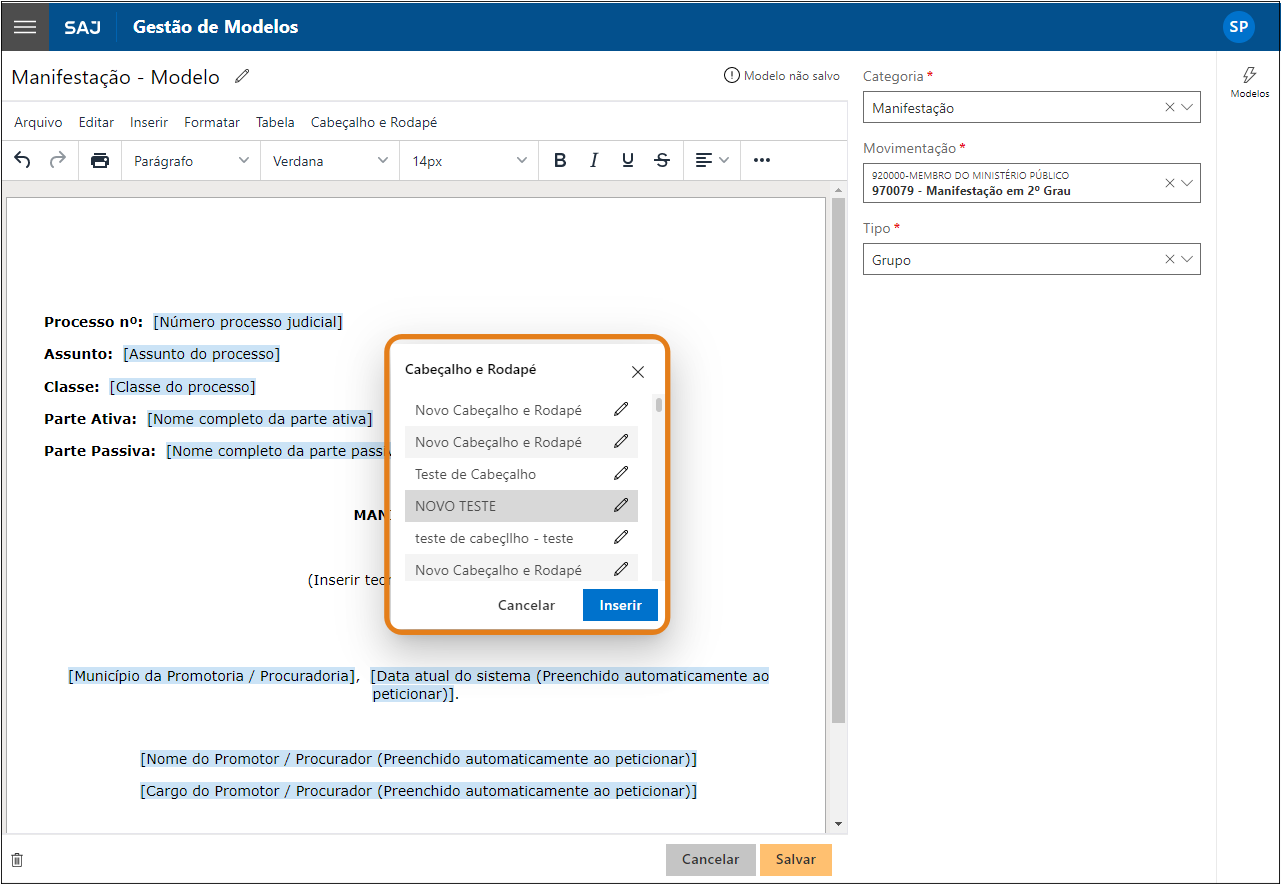Open the more options ellipsis
The height and width of the screenshot is (885, 1281).
[762, 160]
